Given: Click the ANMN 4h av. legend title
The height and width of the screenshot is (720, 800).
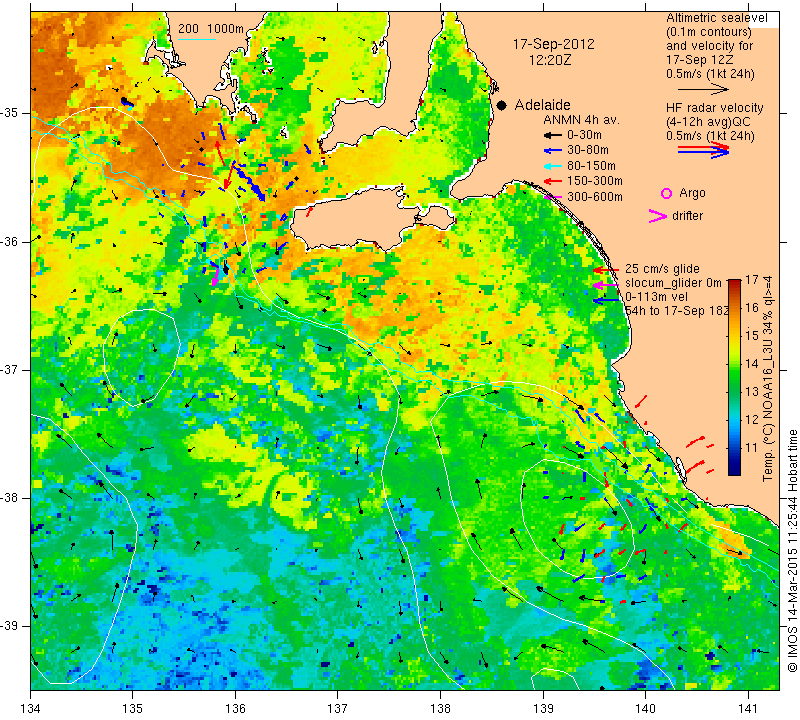Looking at the screenshot, I should [581, 120].
